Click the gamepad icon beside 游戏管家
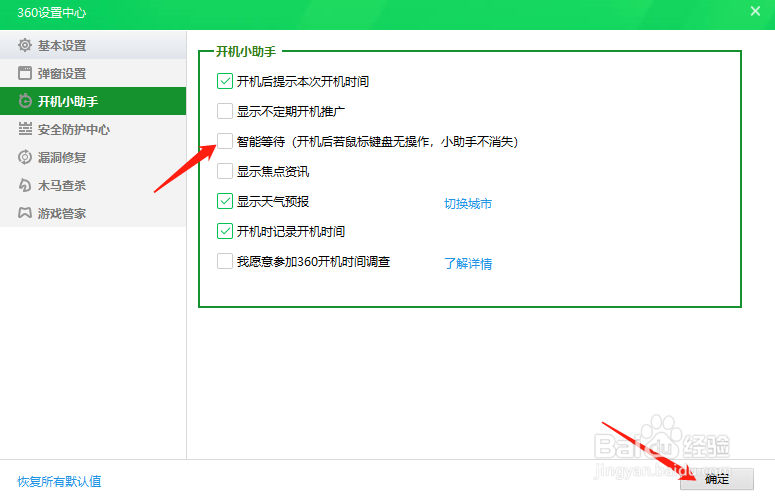This screenshot has width=775, height=498. coord(25,213)
